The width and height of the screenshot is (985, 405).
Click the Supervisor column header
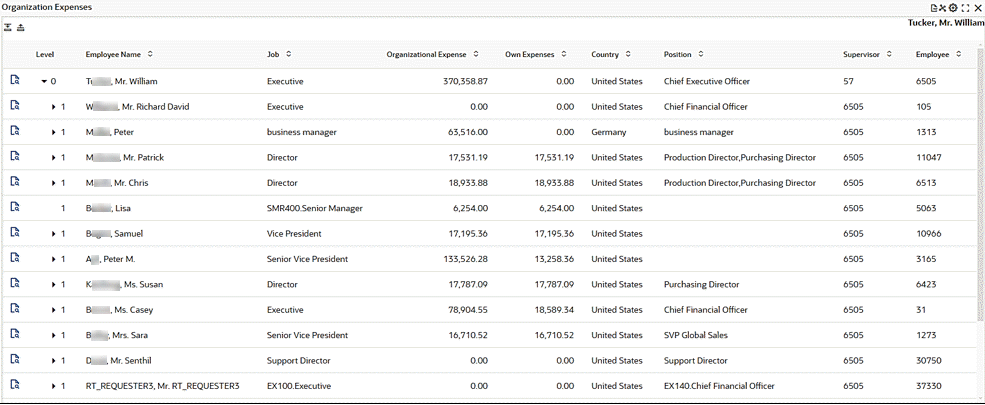pos(861,54)
